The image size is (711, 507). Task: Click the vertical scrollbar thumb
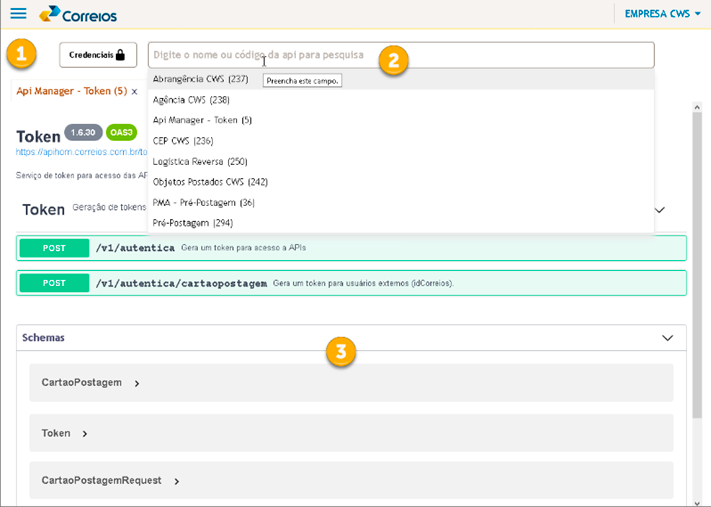(x=697, y=265)
